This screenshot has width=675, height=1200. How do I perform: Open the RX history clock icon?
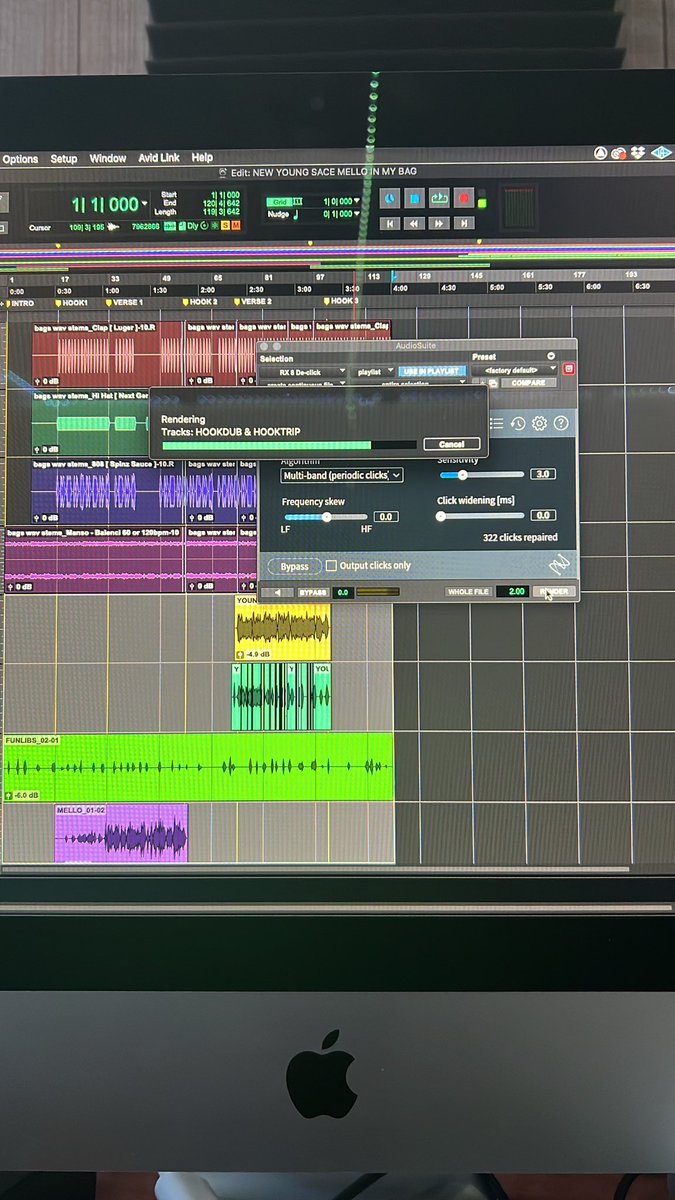(x=518, y=423)
